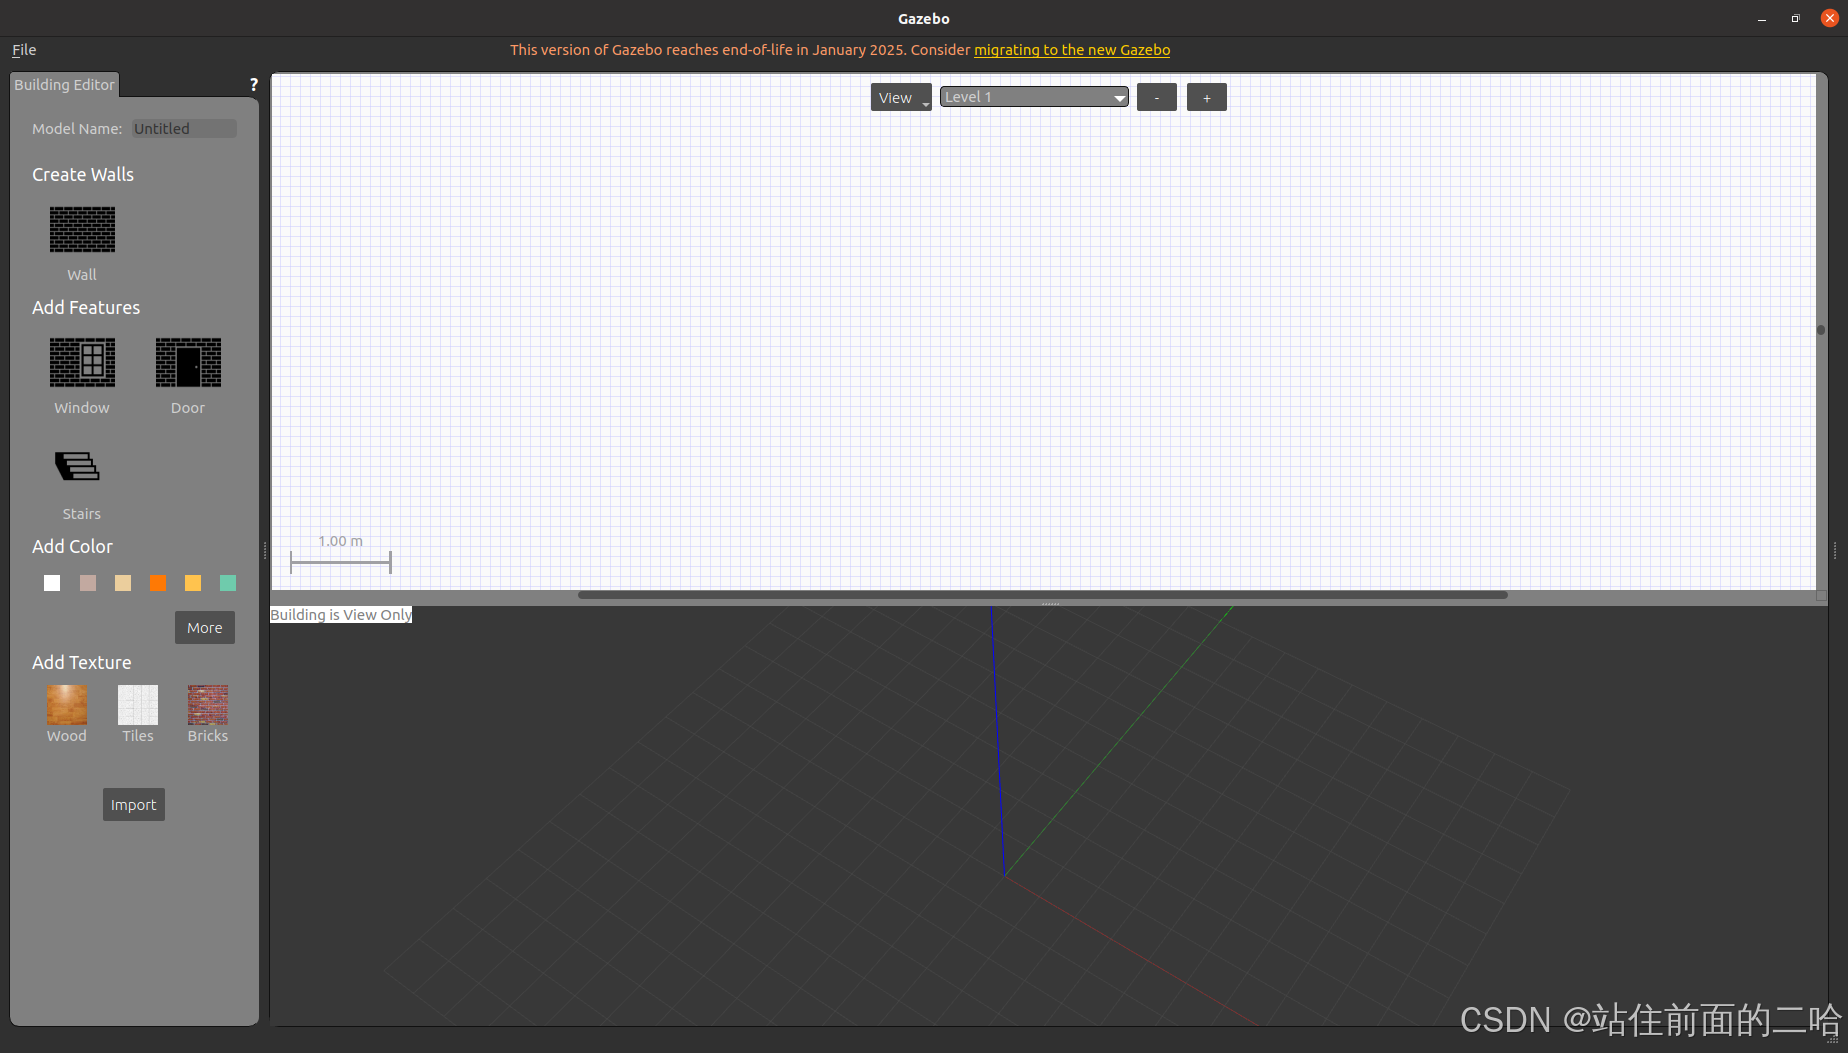This screenshot has width=1848, height=1053.
Task: Choose the Window feature icon
Action: point(82,362)
